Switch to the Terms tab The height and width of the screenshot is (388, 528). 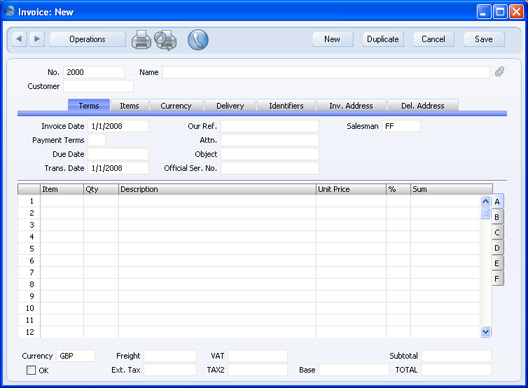click(x=89, y=105)
